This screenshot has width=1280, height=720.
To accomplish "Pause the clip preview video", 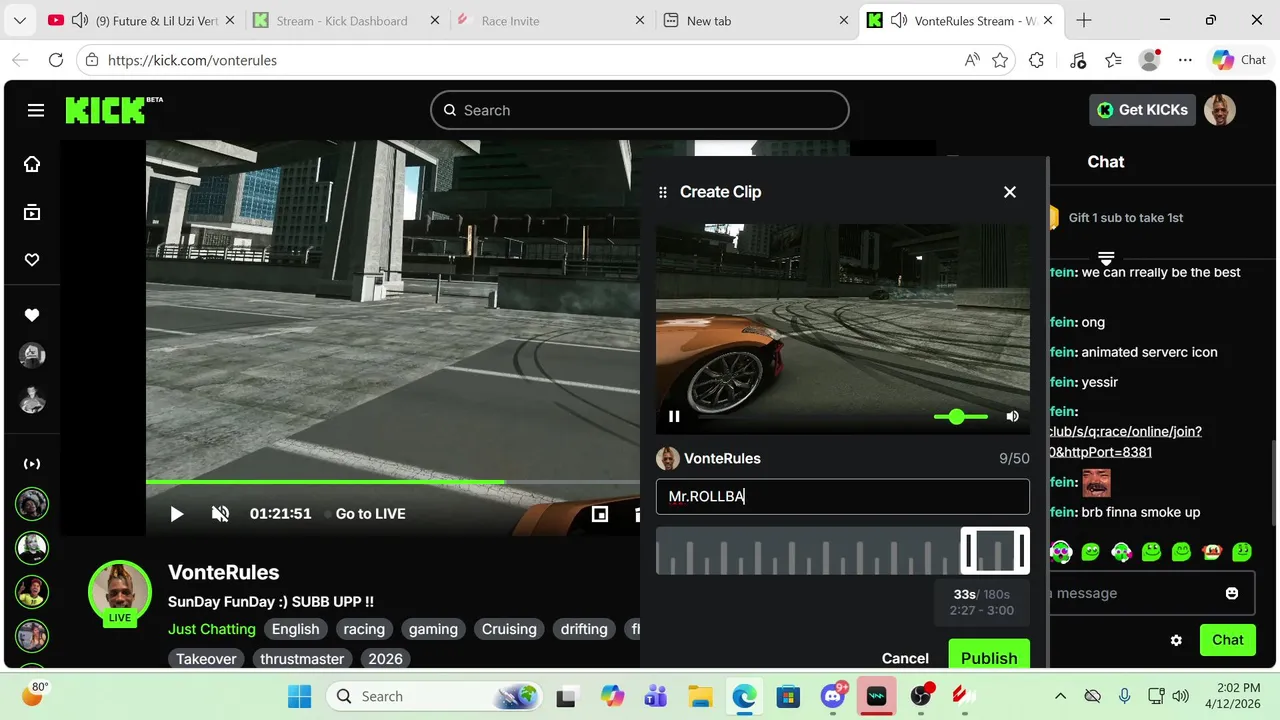I will click(x=674, y=416).
